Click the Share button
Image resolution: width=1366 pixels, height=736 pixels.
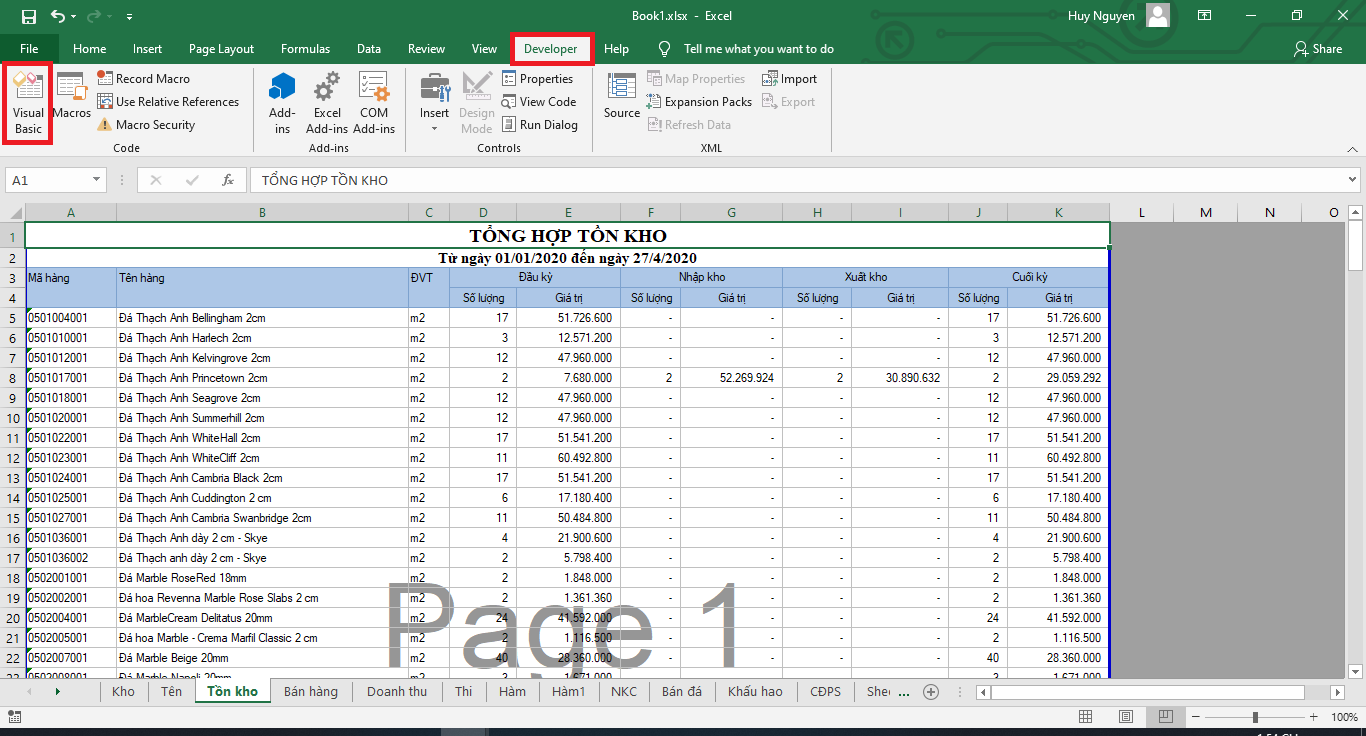point(1317,49)
